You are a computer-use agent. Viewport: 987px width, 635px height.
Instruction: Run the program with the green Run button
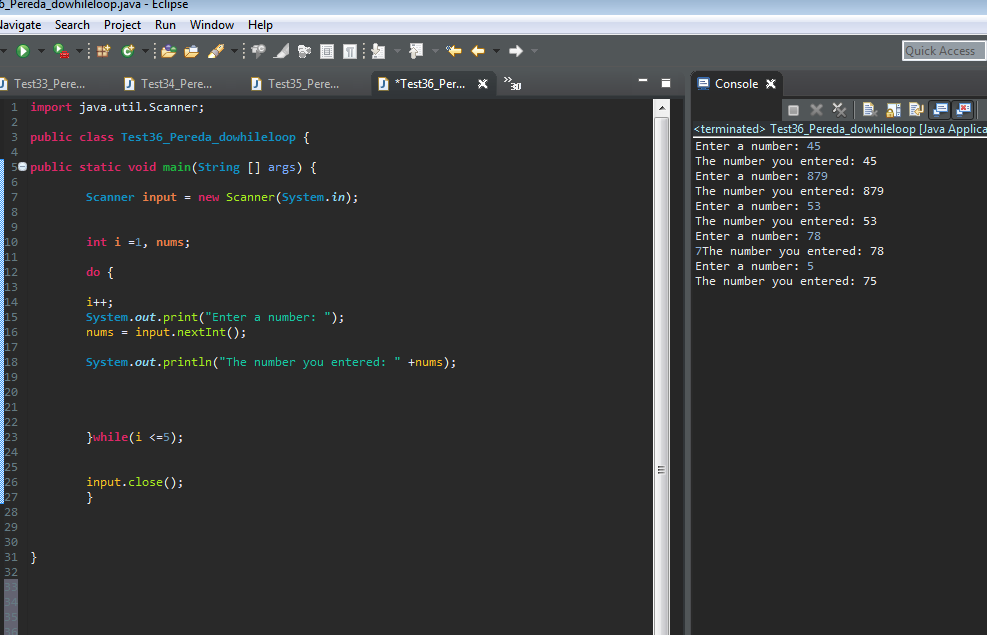click(x=23, y=50)
